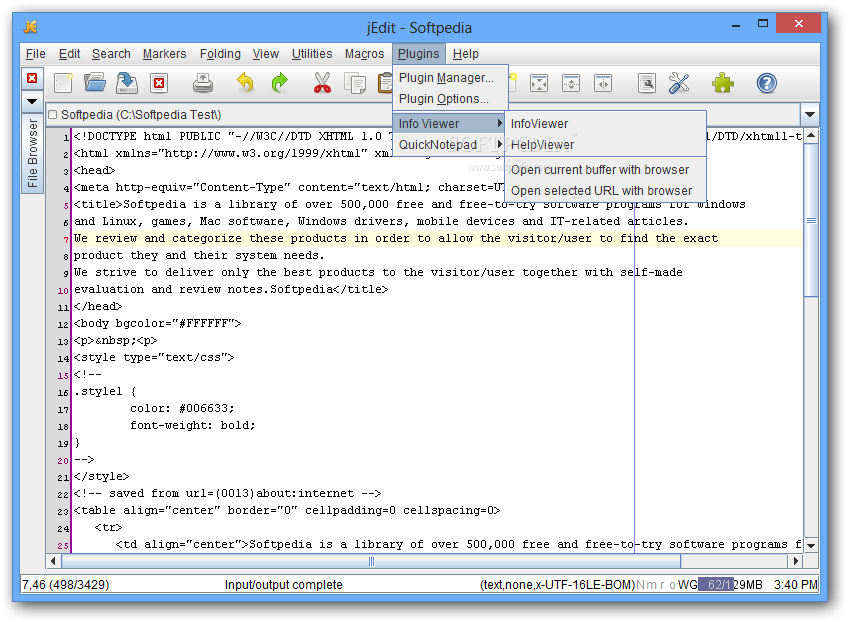Click the line '<style type="text/css">'

(x=154, y=358)
